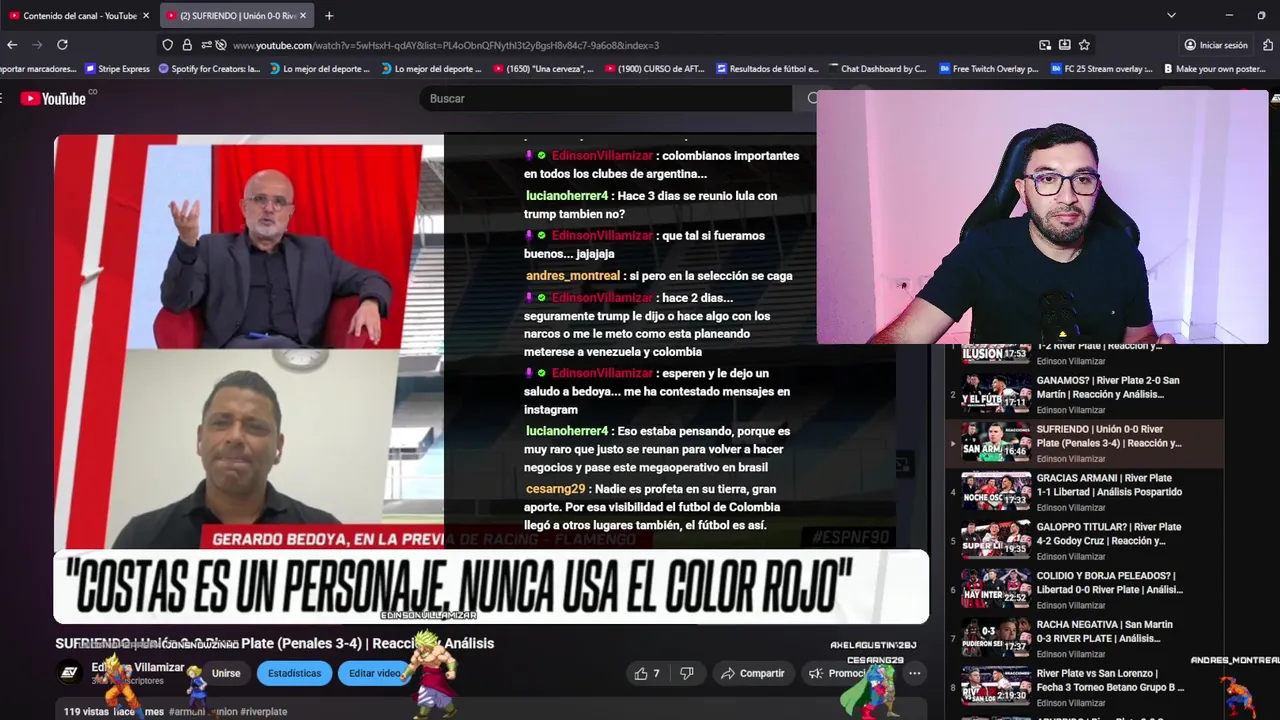1280x720 pixels.
Task: Open a new browser tab
Action: point(329,16)
